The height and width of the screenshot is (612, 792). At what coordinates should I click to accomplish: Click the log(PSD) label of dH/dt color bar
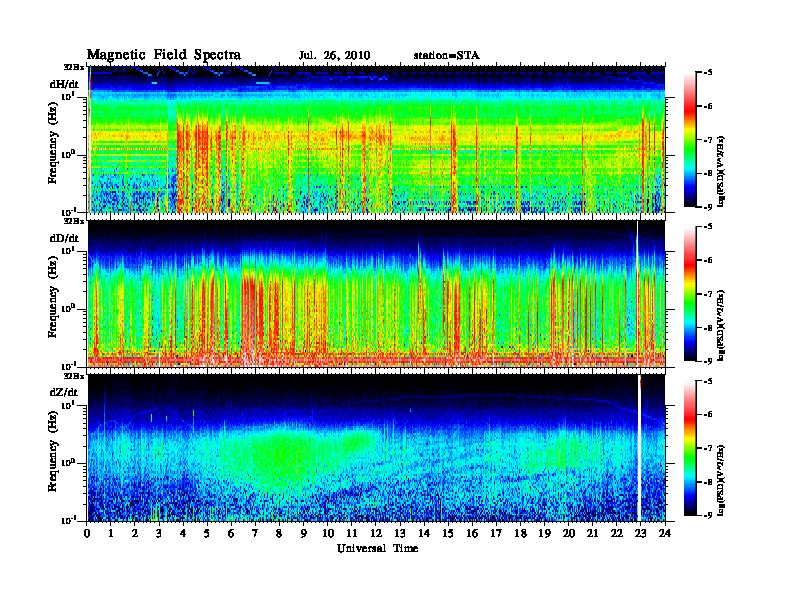point(721,171)
